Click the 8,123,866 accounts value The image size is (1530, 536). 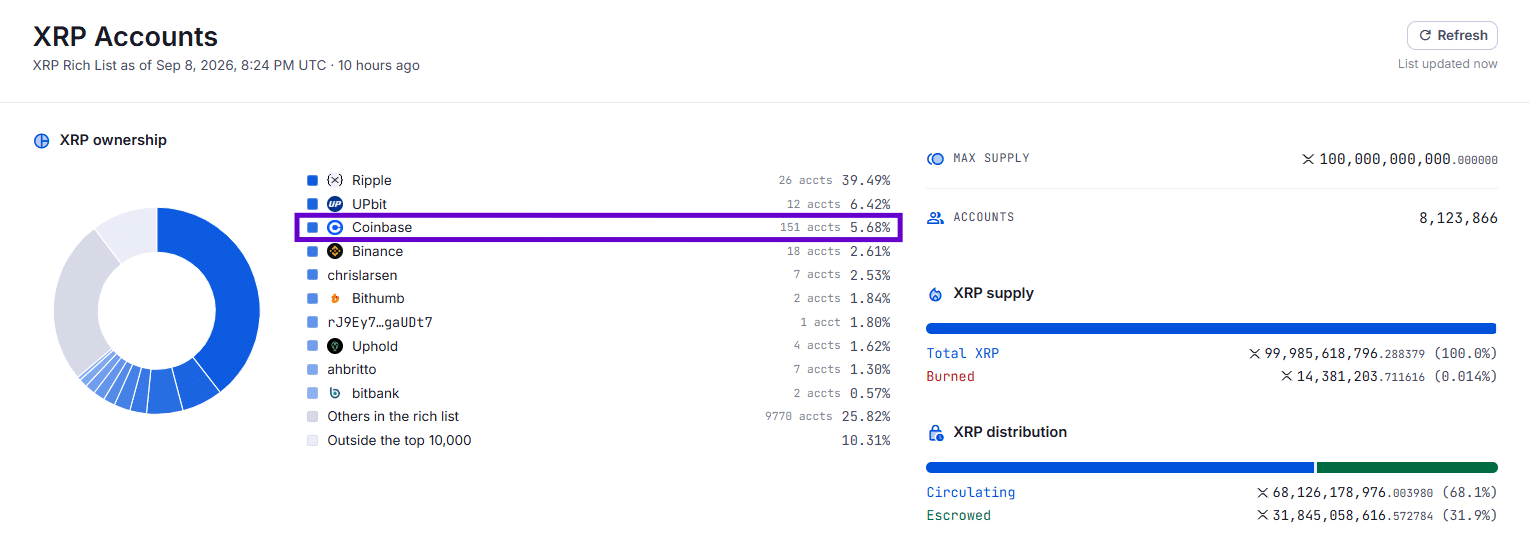click(x=1458, y=217)
